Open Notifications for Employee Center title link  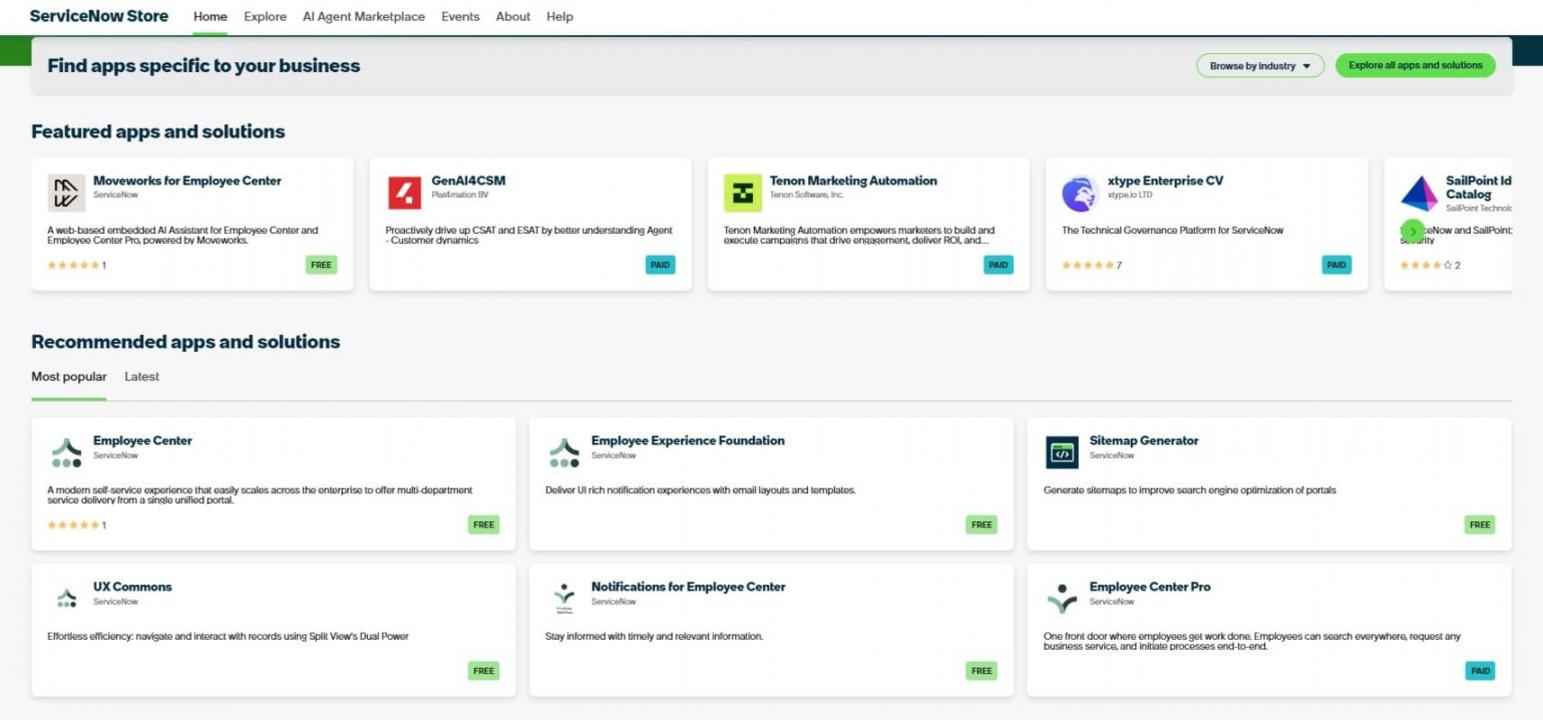click(688, 587)
